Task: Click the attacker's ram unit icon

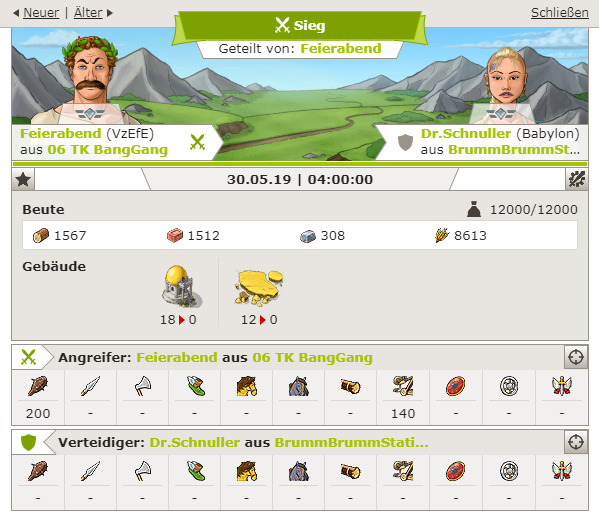Action: pyautogui.click(x=350, y=386)
